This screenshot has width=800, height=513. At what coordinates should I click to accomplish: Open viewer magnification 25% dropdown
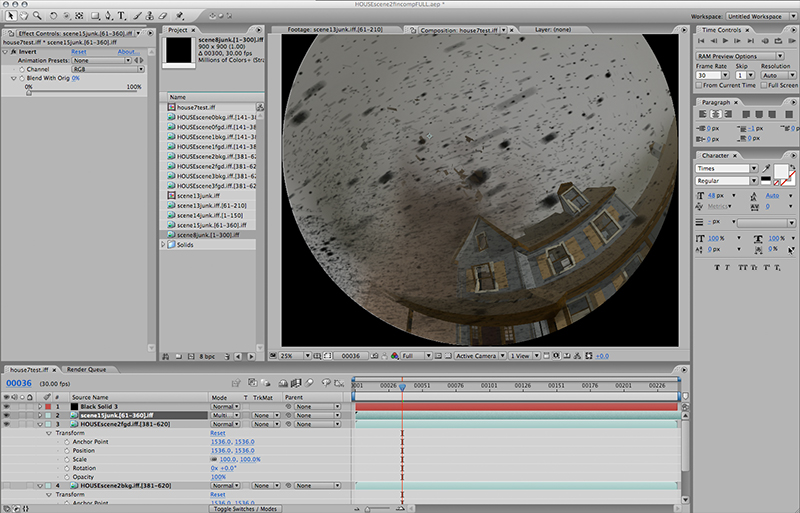(x=294, y=356)
